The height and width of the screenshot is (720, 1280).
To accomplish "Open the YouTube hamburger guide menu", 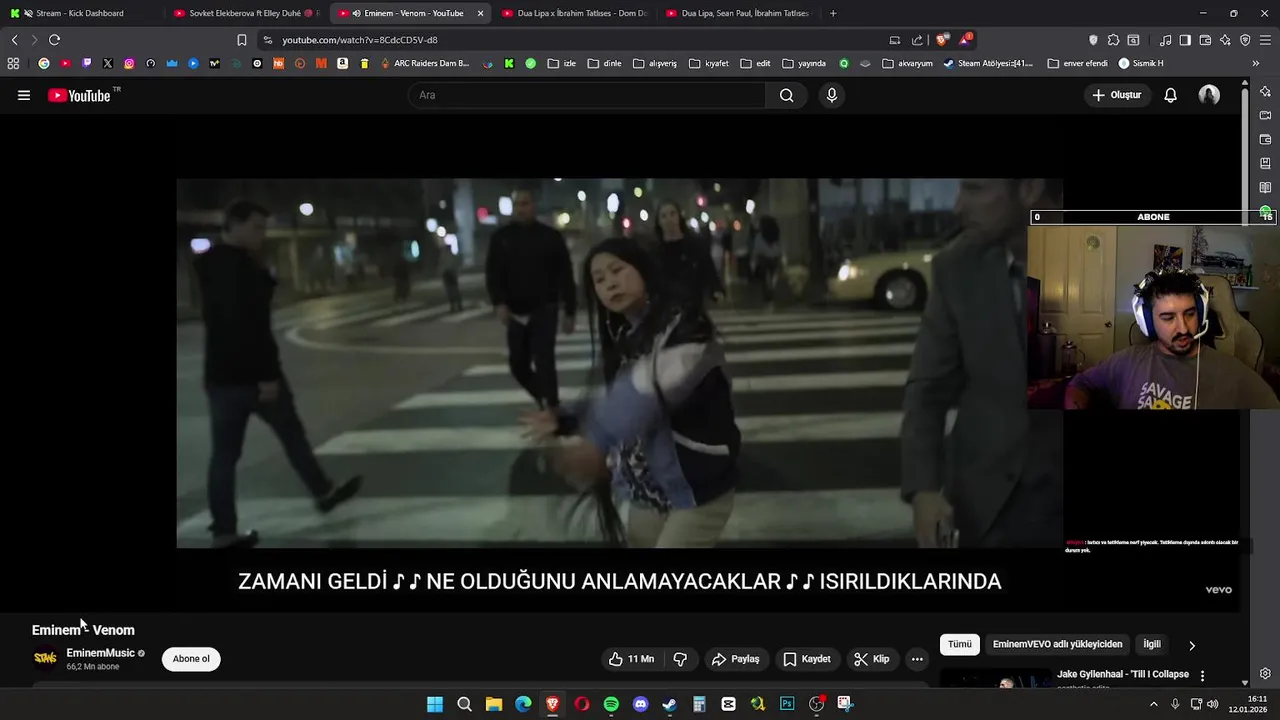I will point(24,95).
